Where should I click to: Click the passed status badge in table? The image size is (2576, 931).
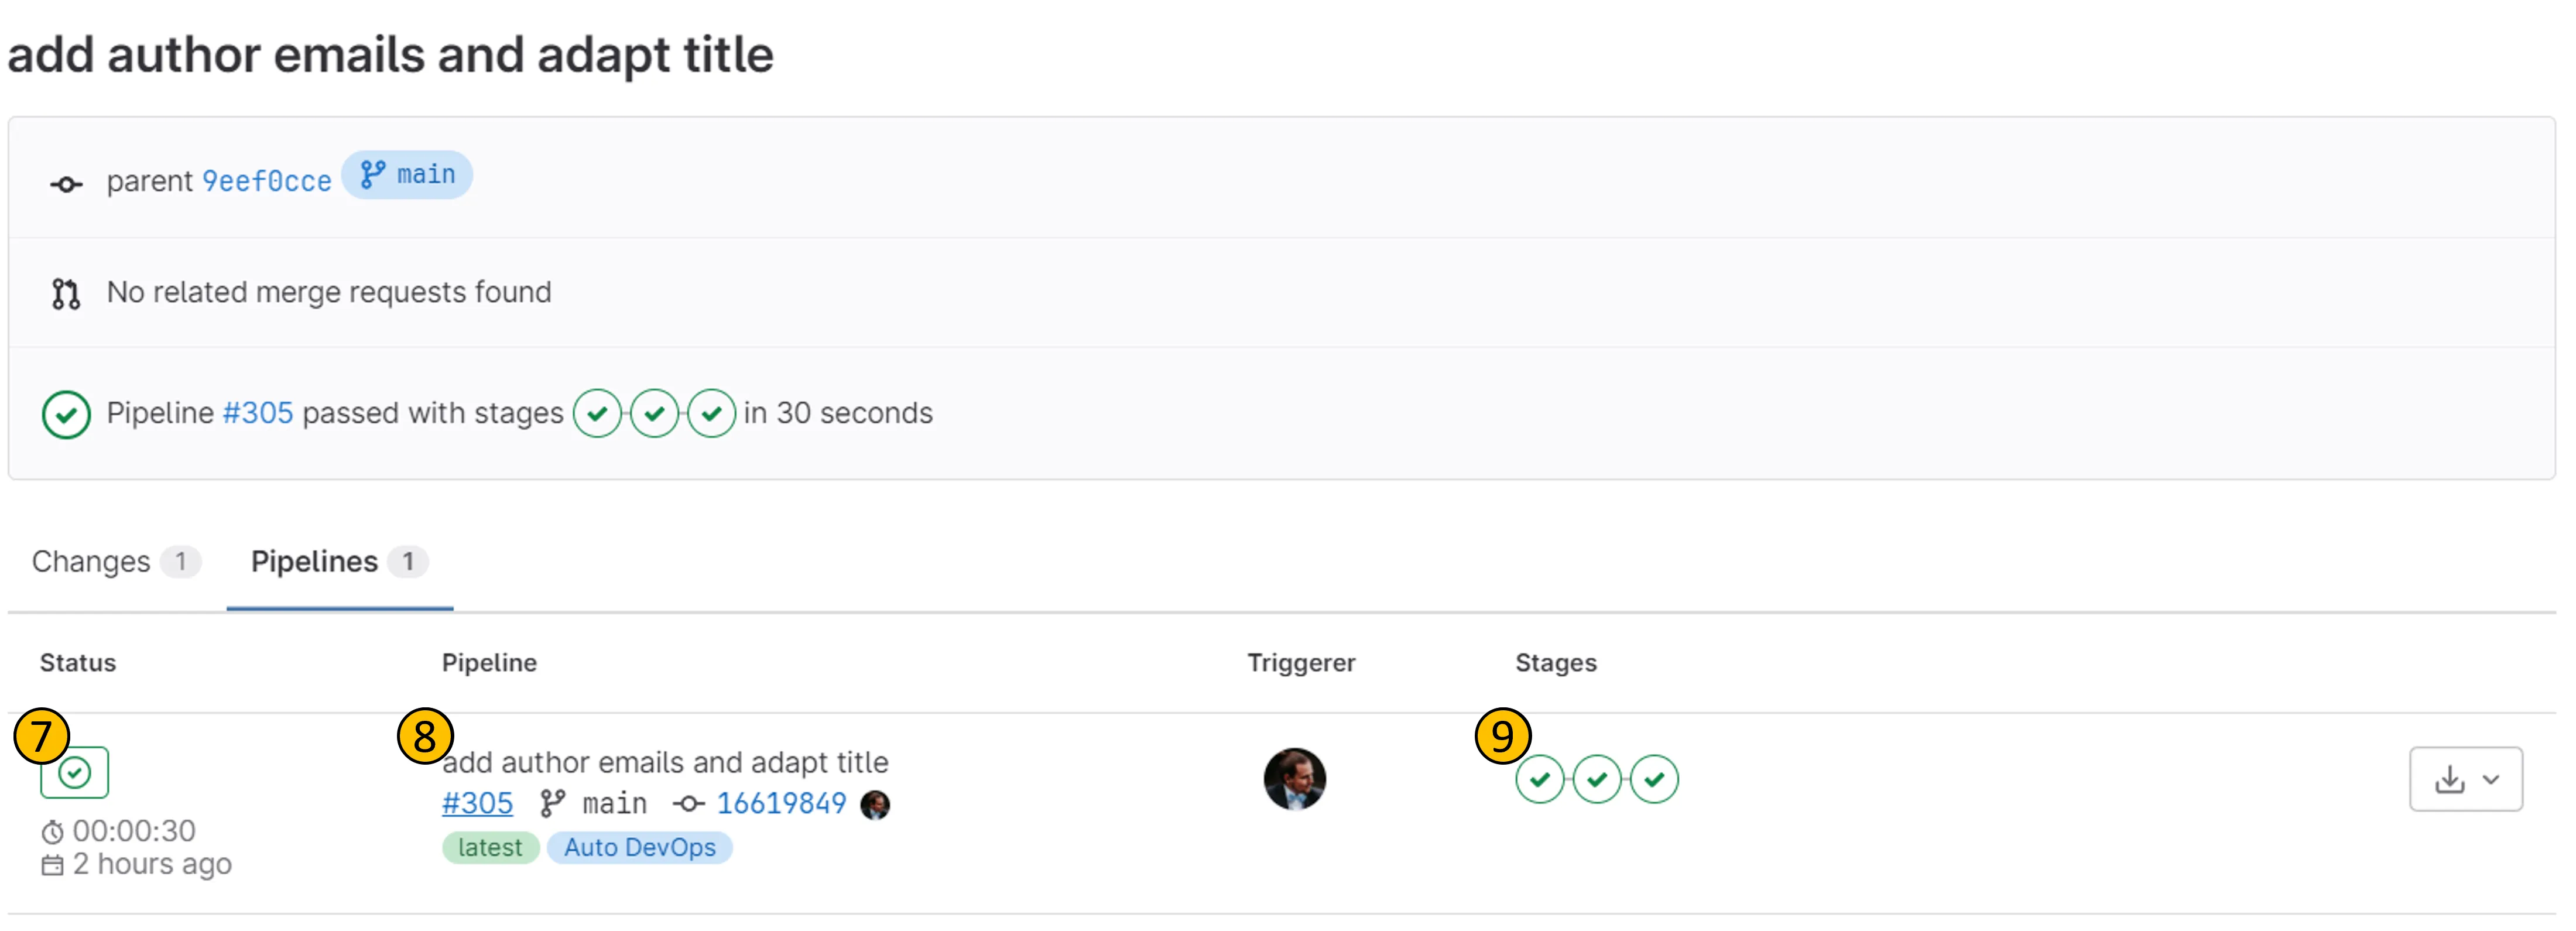pos(74,772)
